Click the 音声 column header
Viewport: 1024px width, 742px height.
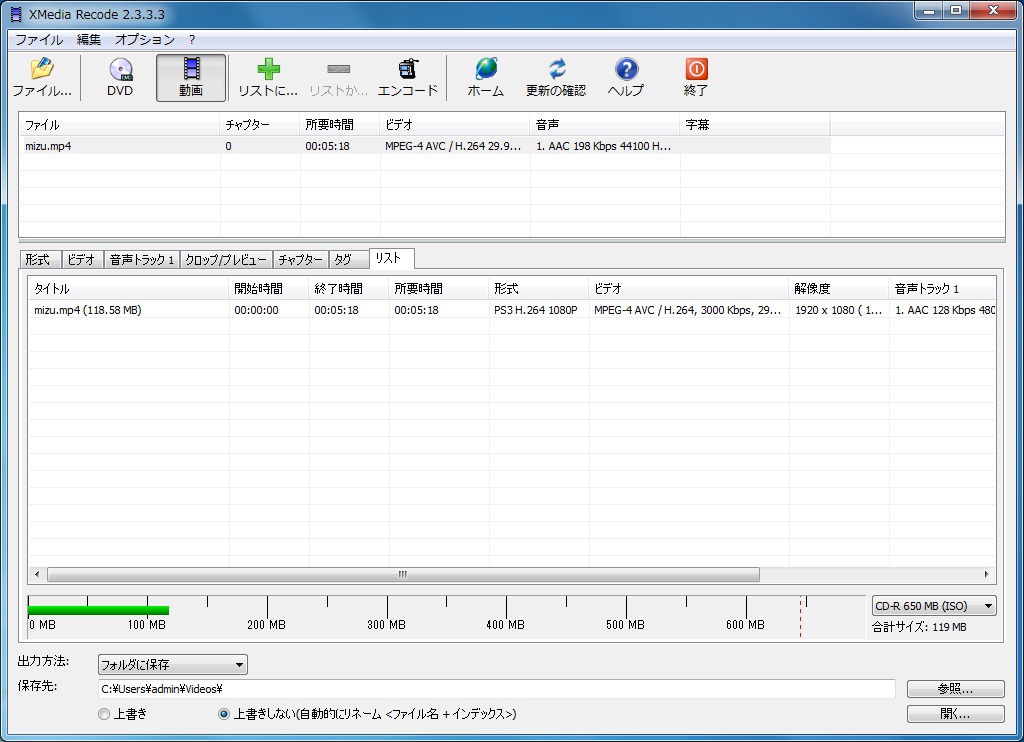pos(605,124)
